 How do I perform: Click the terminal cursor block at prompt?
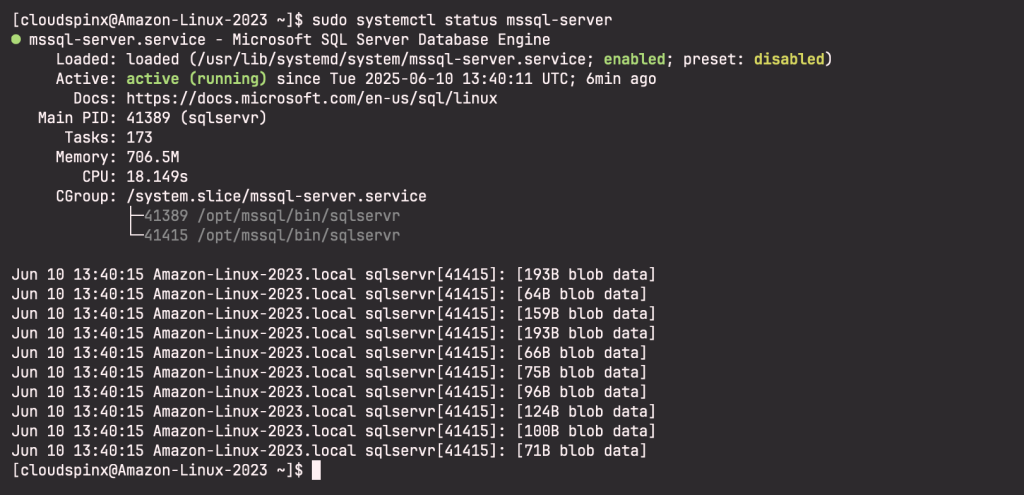[x=316, y=470]
